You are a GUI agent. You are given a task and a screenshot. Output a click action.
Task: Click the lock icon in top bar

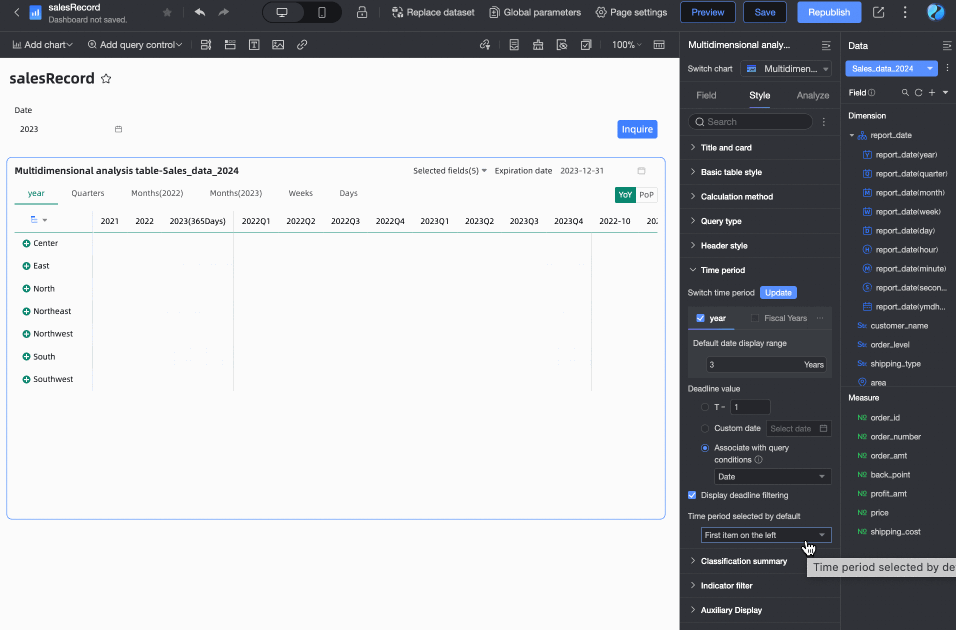click(361, 12)
